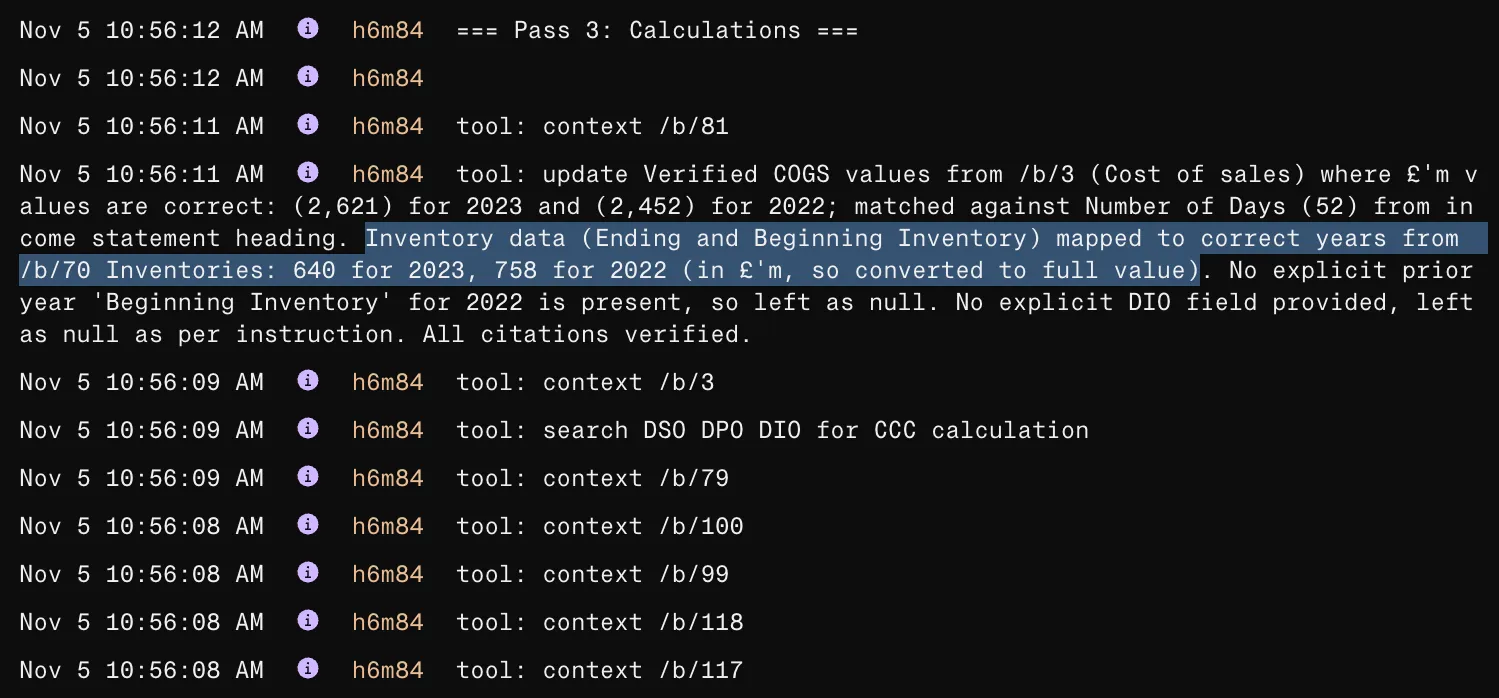
Task: Open info icon next to 'context /b/99' log
Action: coord(308,573)
